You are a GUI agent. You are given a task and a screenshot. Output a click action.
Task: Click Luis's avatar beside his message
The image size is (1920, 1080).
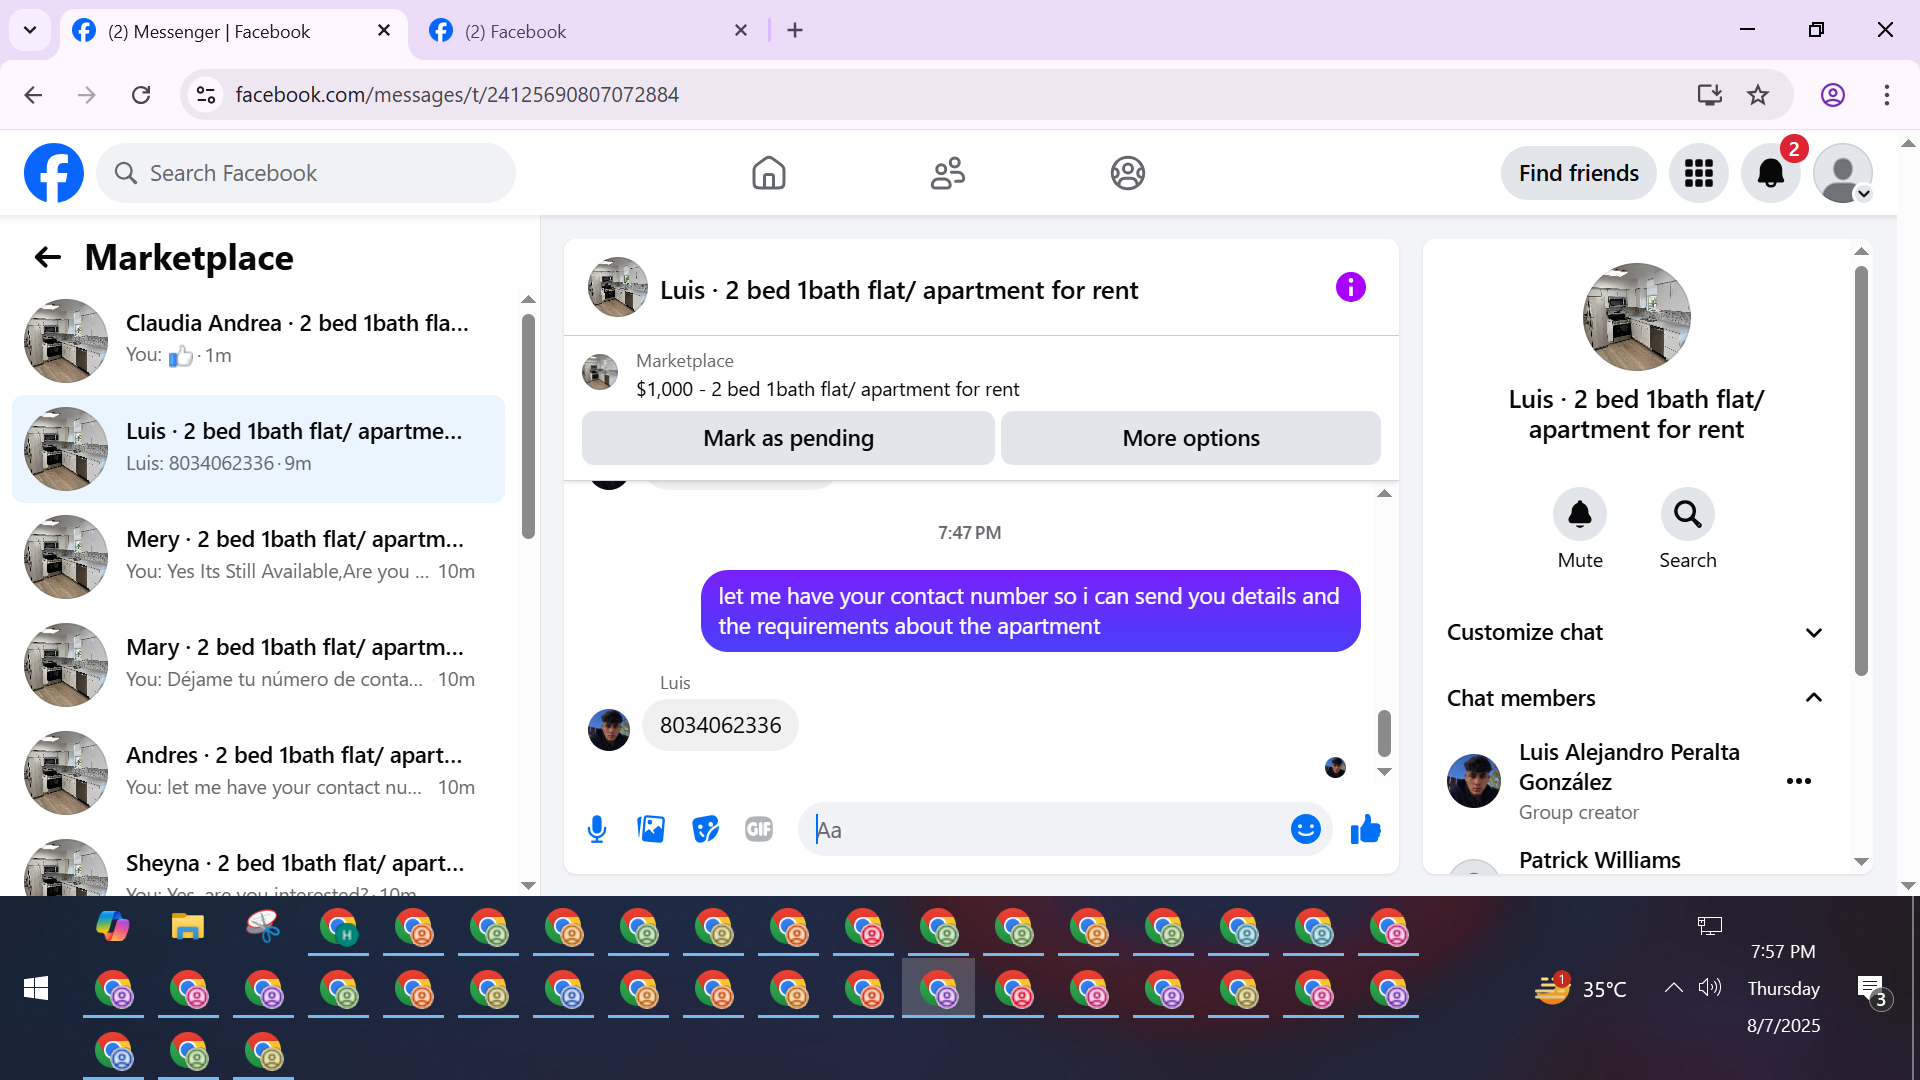click(x=609, y=729)
